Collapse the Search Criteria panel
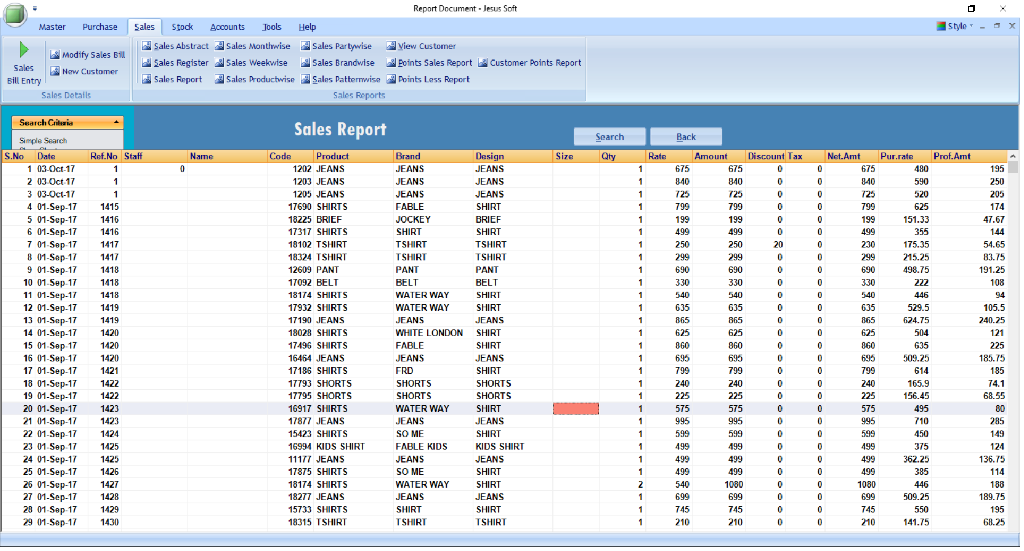This screenshot has width=1024, height=551. point(117,122)
